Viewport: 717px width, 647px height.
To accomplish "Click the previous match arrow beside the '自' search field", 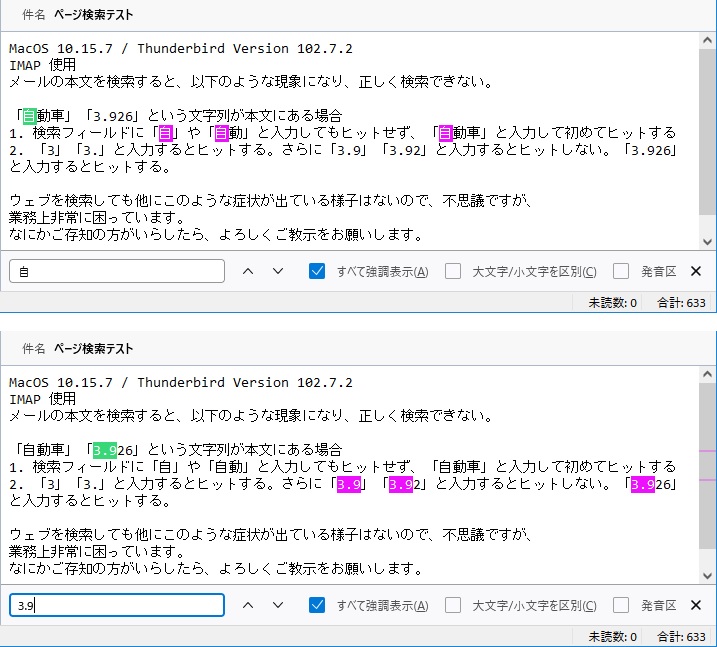I will point(249,271).
